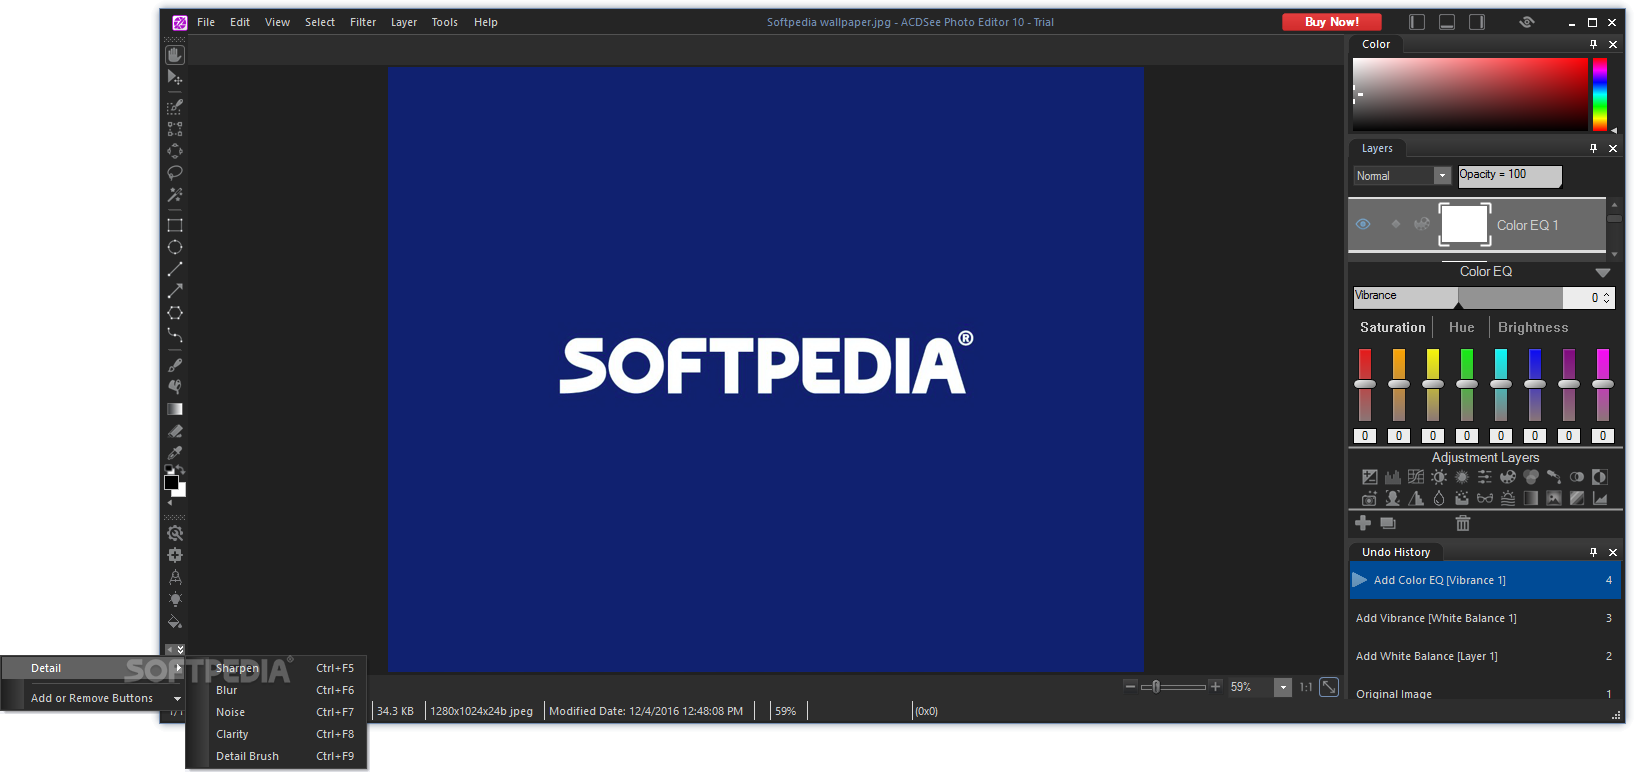Screen dimensions: 1634x772
Task: Open the Filter menu
Action: coord(363,22)
